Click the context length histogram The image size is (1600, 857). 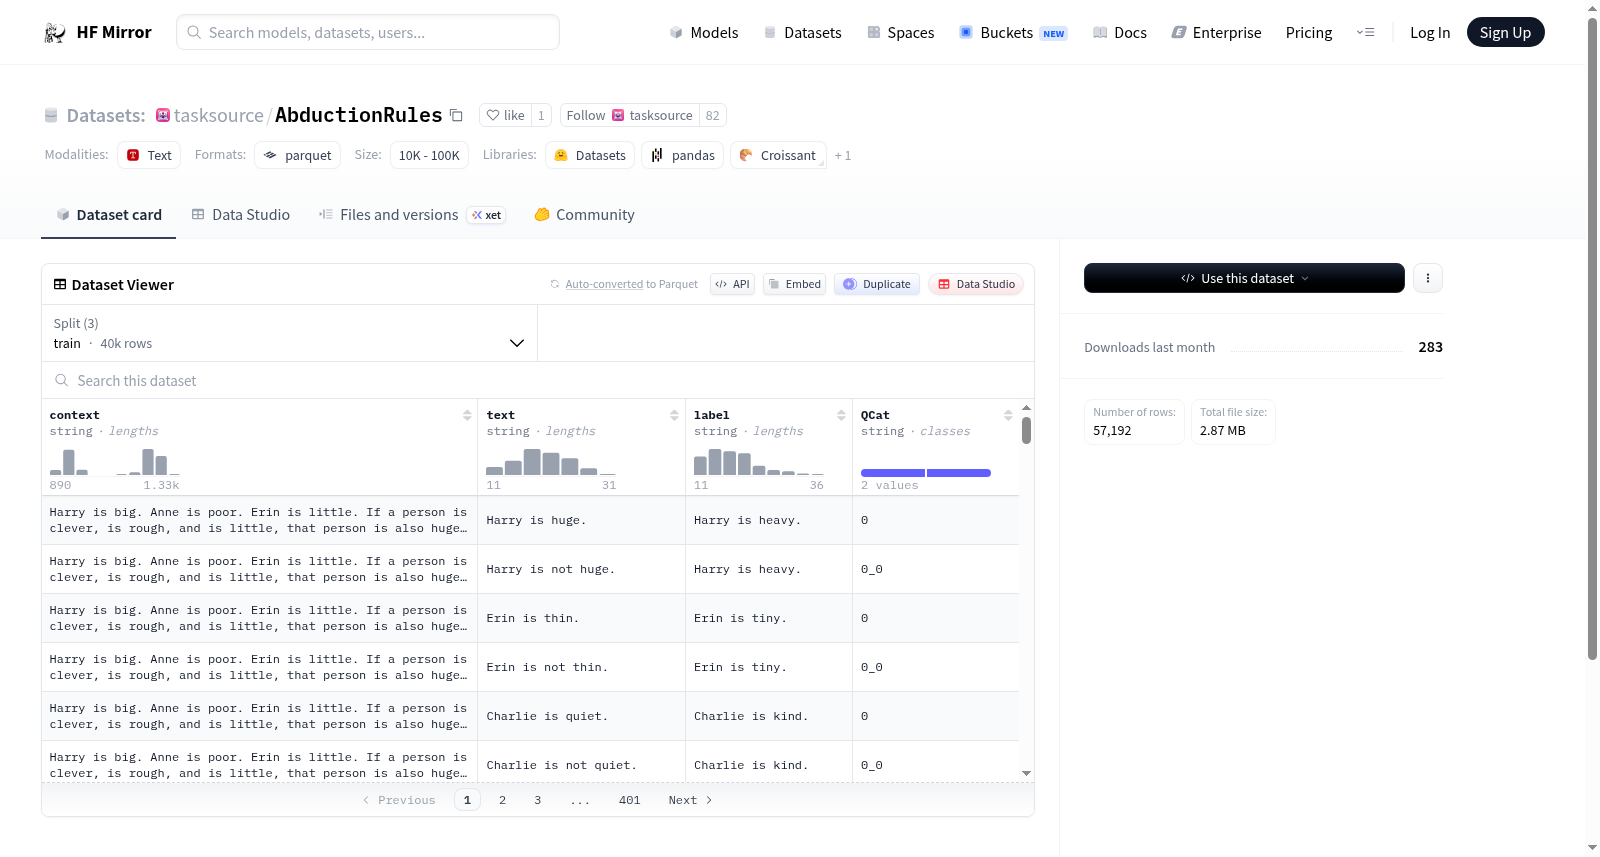(x=114, y=462)
